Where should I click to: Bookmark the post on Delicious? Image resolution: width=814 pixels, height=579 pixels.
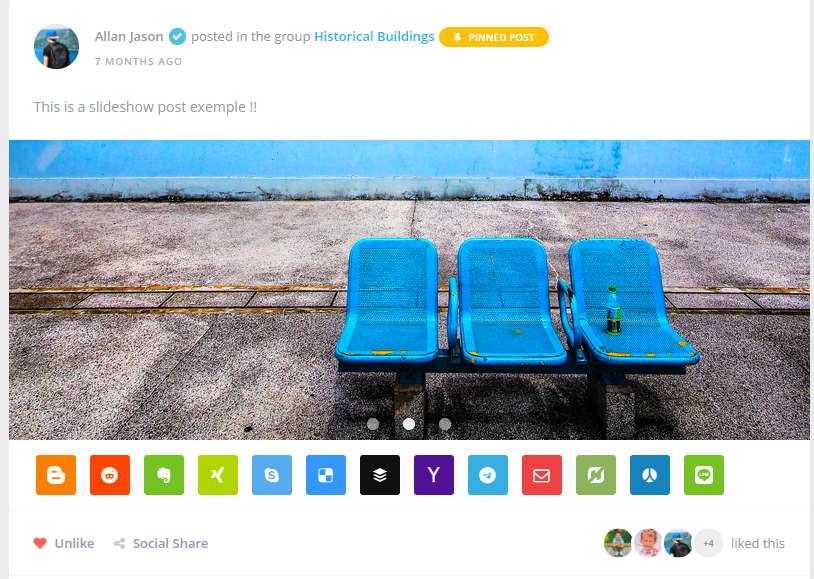tap(326, 475)
